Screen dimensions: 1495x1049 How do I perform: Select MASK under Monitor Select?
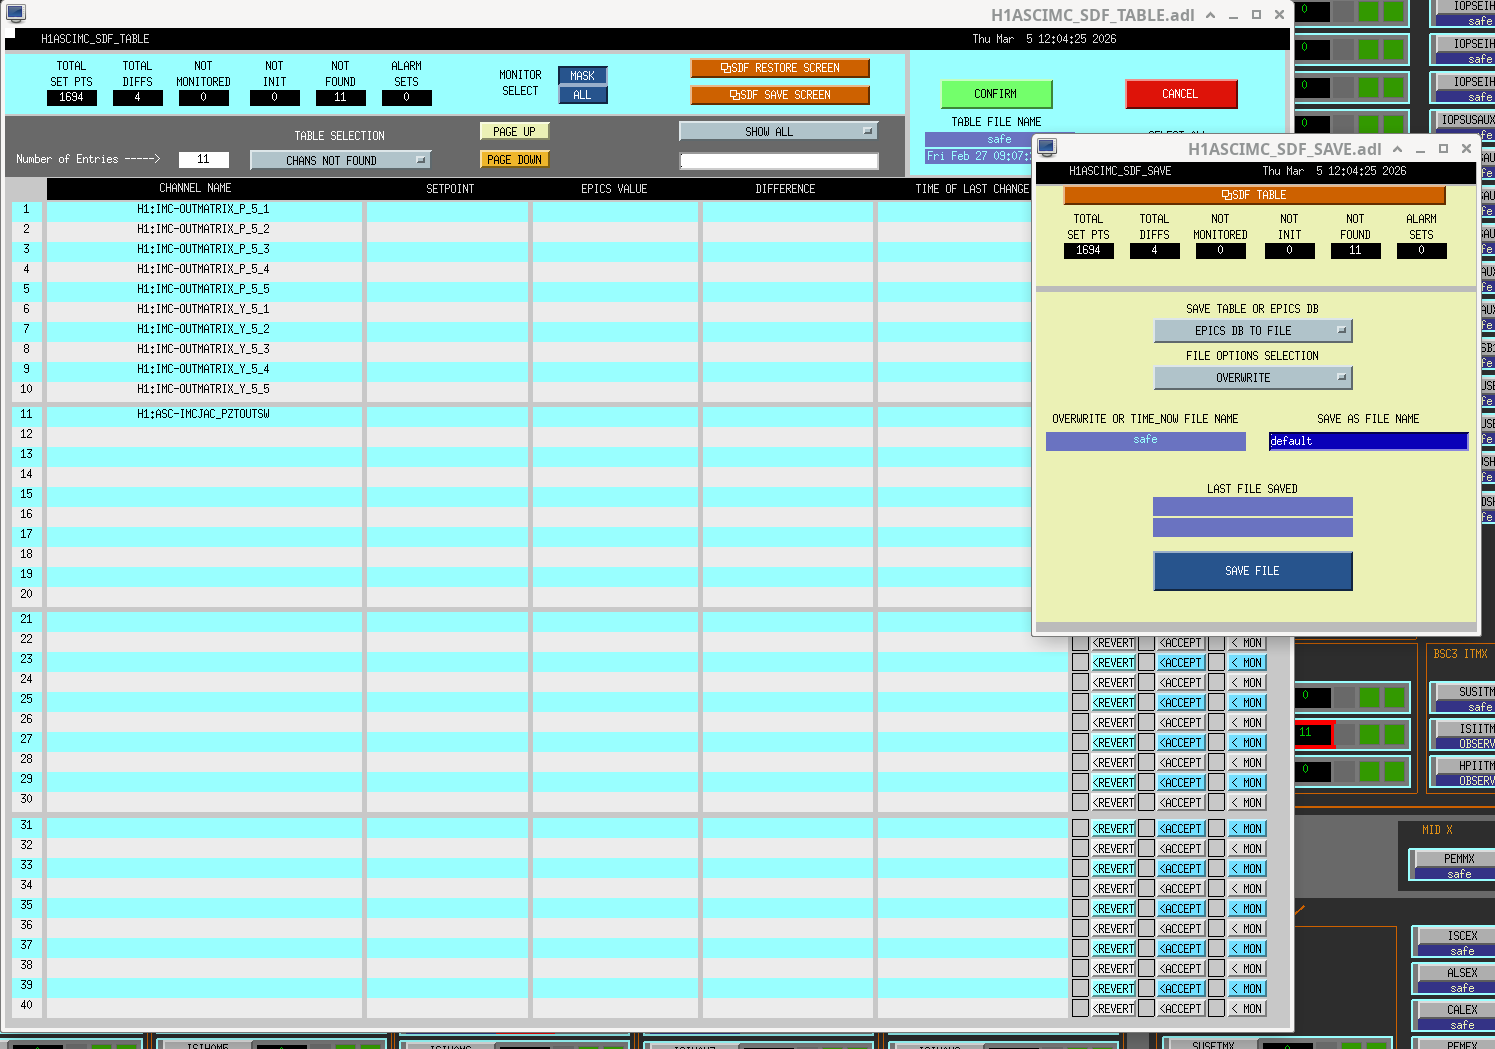tap(582, 76)
